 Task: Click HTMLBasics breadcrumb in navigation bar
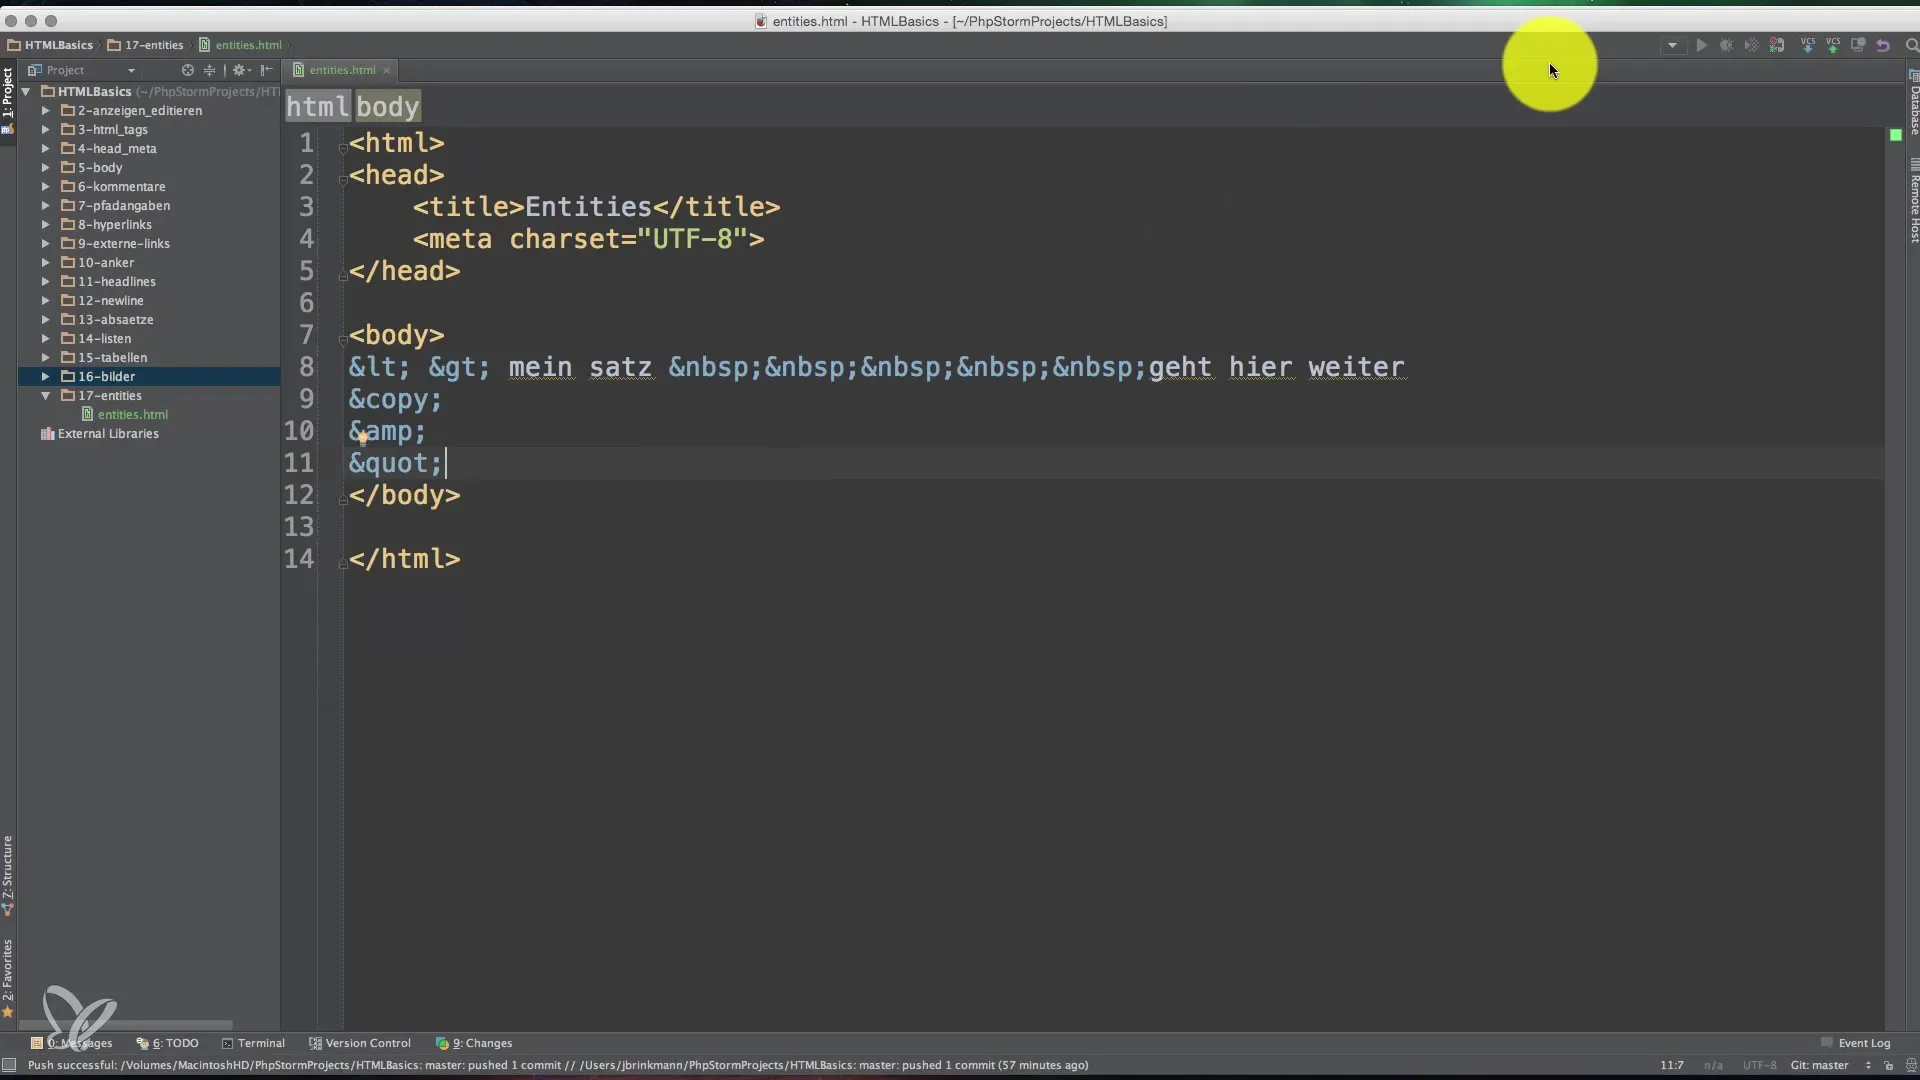click(x=50, y=45)
